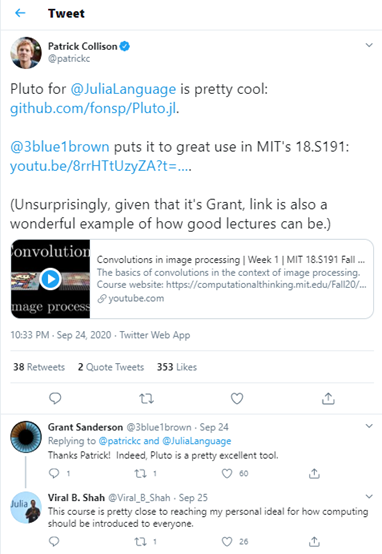382x554 pixels.
Task: View the 2 Quote Tweets
Action: [x=111, y=367]
